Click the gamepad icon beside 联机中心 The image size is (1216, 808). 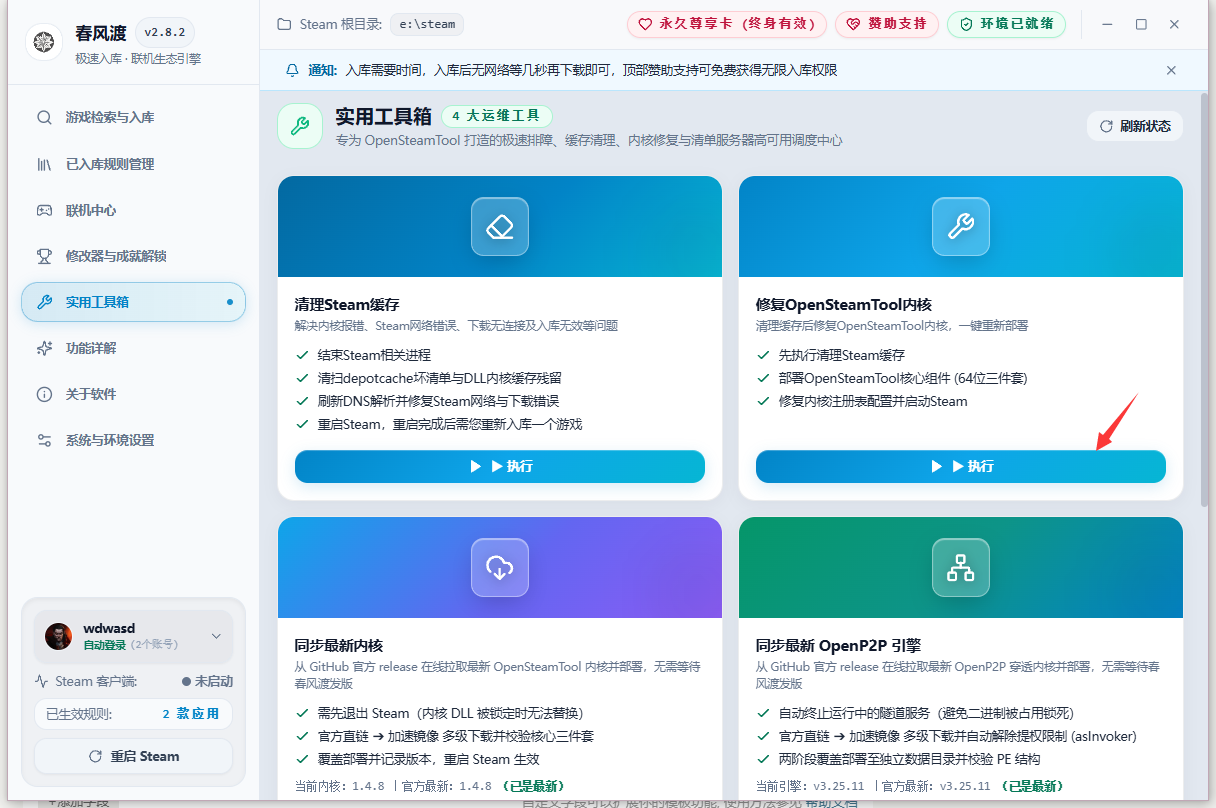coord(44,210)
